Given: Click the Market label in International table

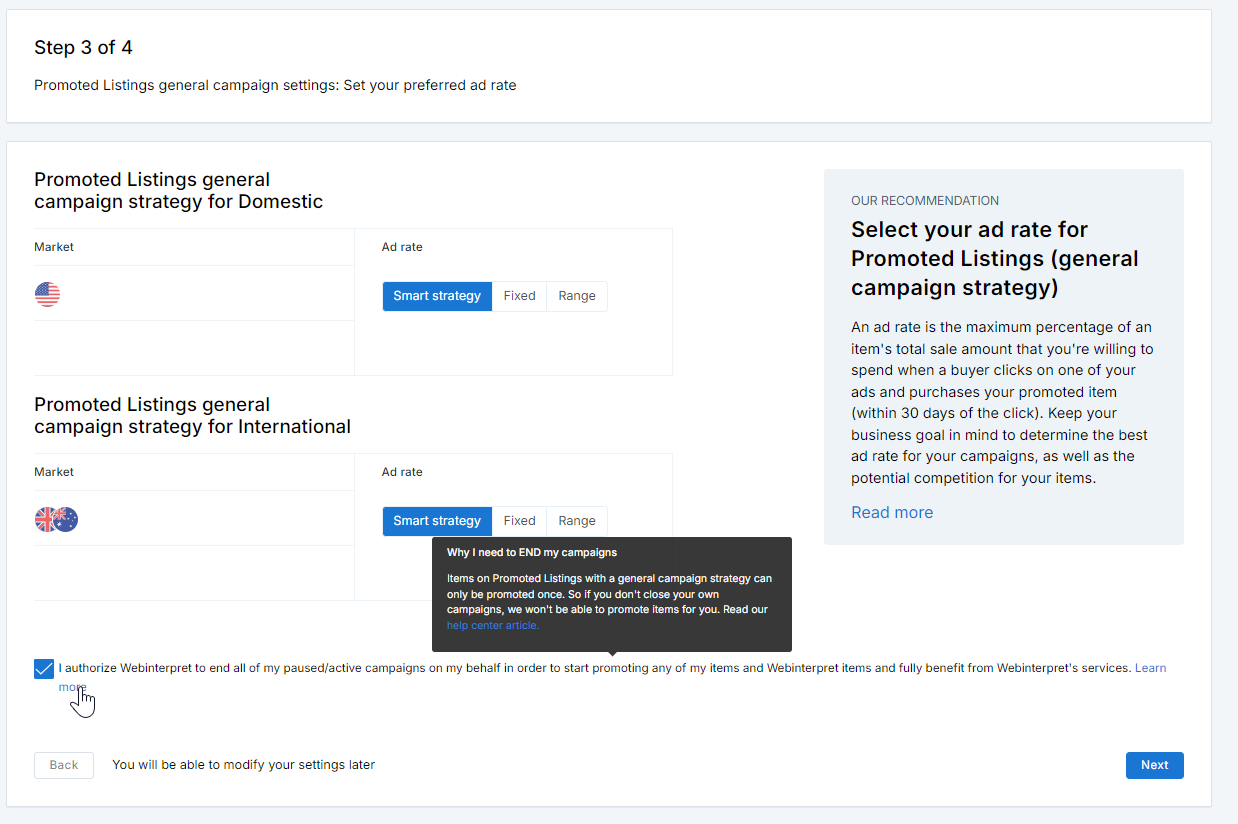Looking at the screenshot, I should (54, 472).
